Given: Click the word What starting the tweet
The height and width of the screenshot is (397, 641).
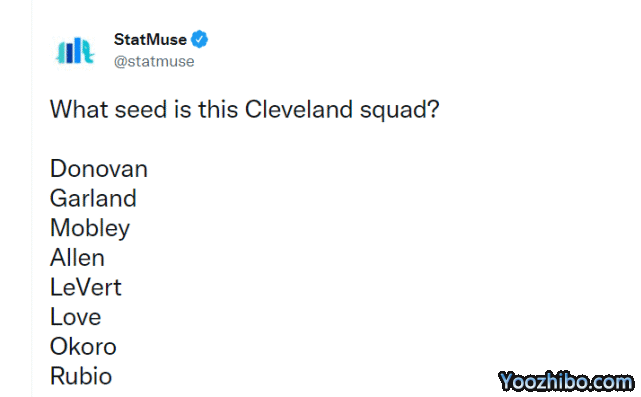Looking at the screenshot, I should pyautogui.click(x=79, y=110).
